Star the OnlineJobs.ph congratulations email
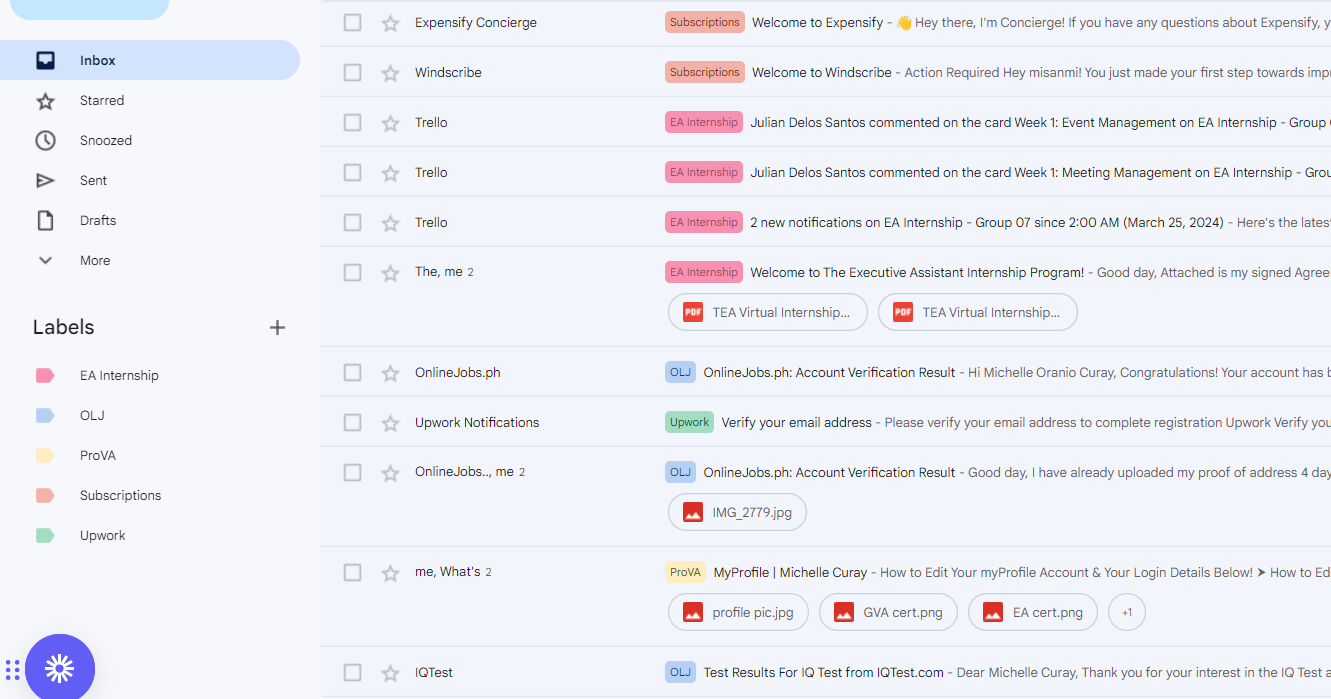Viewport: 1331px width, 699px height. click(390, 372)
